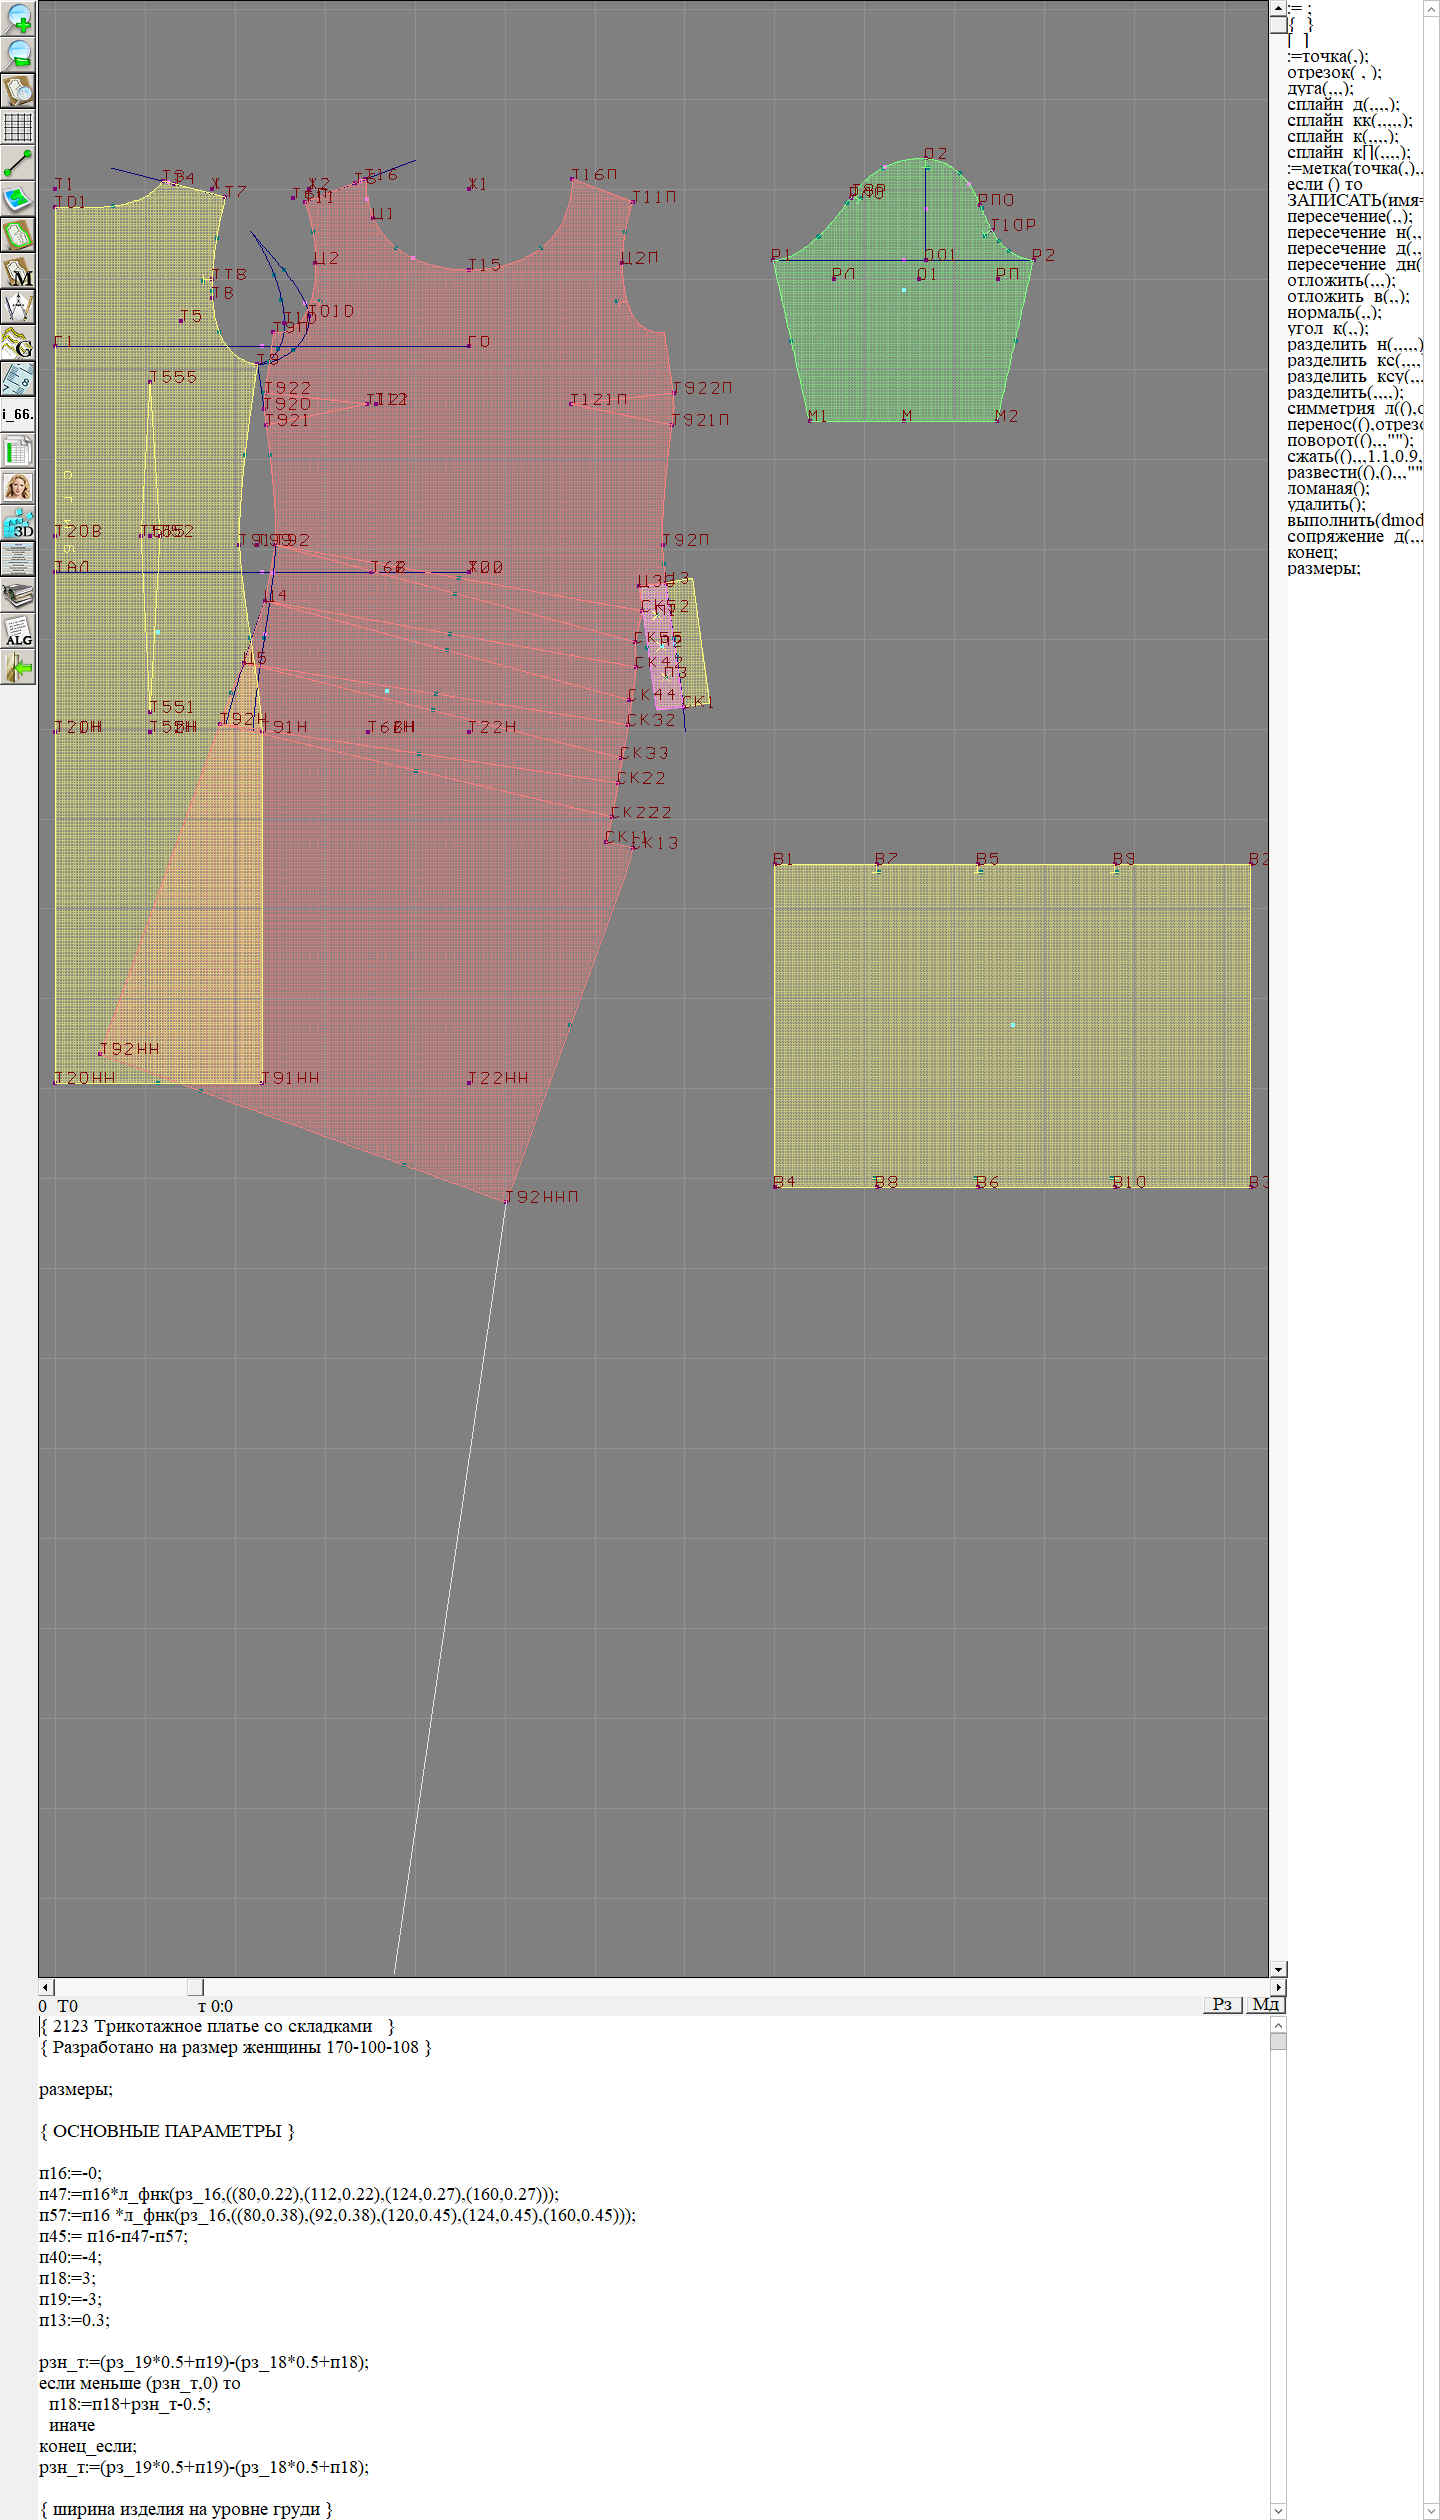Image resolution: width=1440 pixels, height=2520 pixels.
Task: Open the green spreadsheet table icon
Action: (18, 451)
